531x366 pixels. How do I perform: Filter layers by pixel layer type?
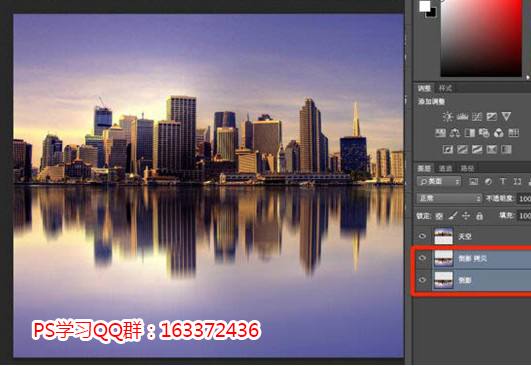coord(473,182)
